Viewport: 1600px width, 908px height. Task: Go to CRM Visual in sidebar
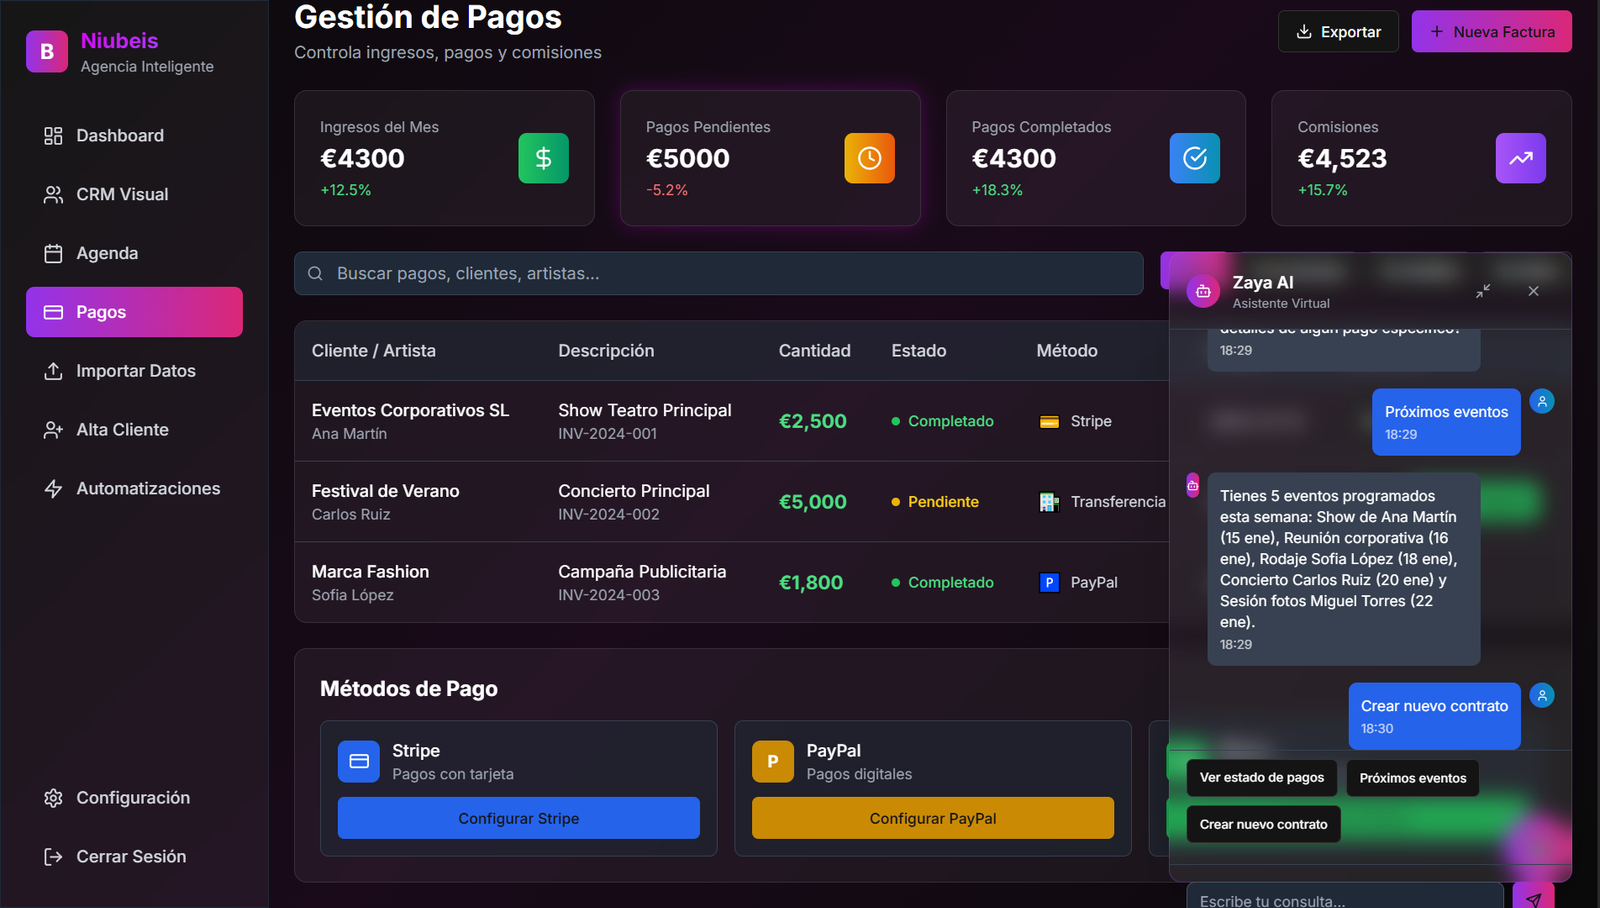(x=122, y=195)
